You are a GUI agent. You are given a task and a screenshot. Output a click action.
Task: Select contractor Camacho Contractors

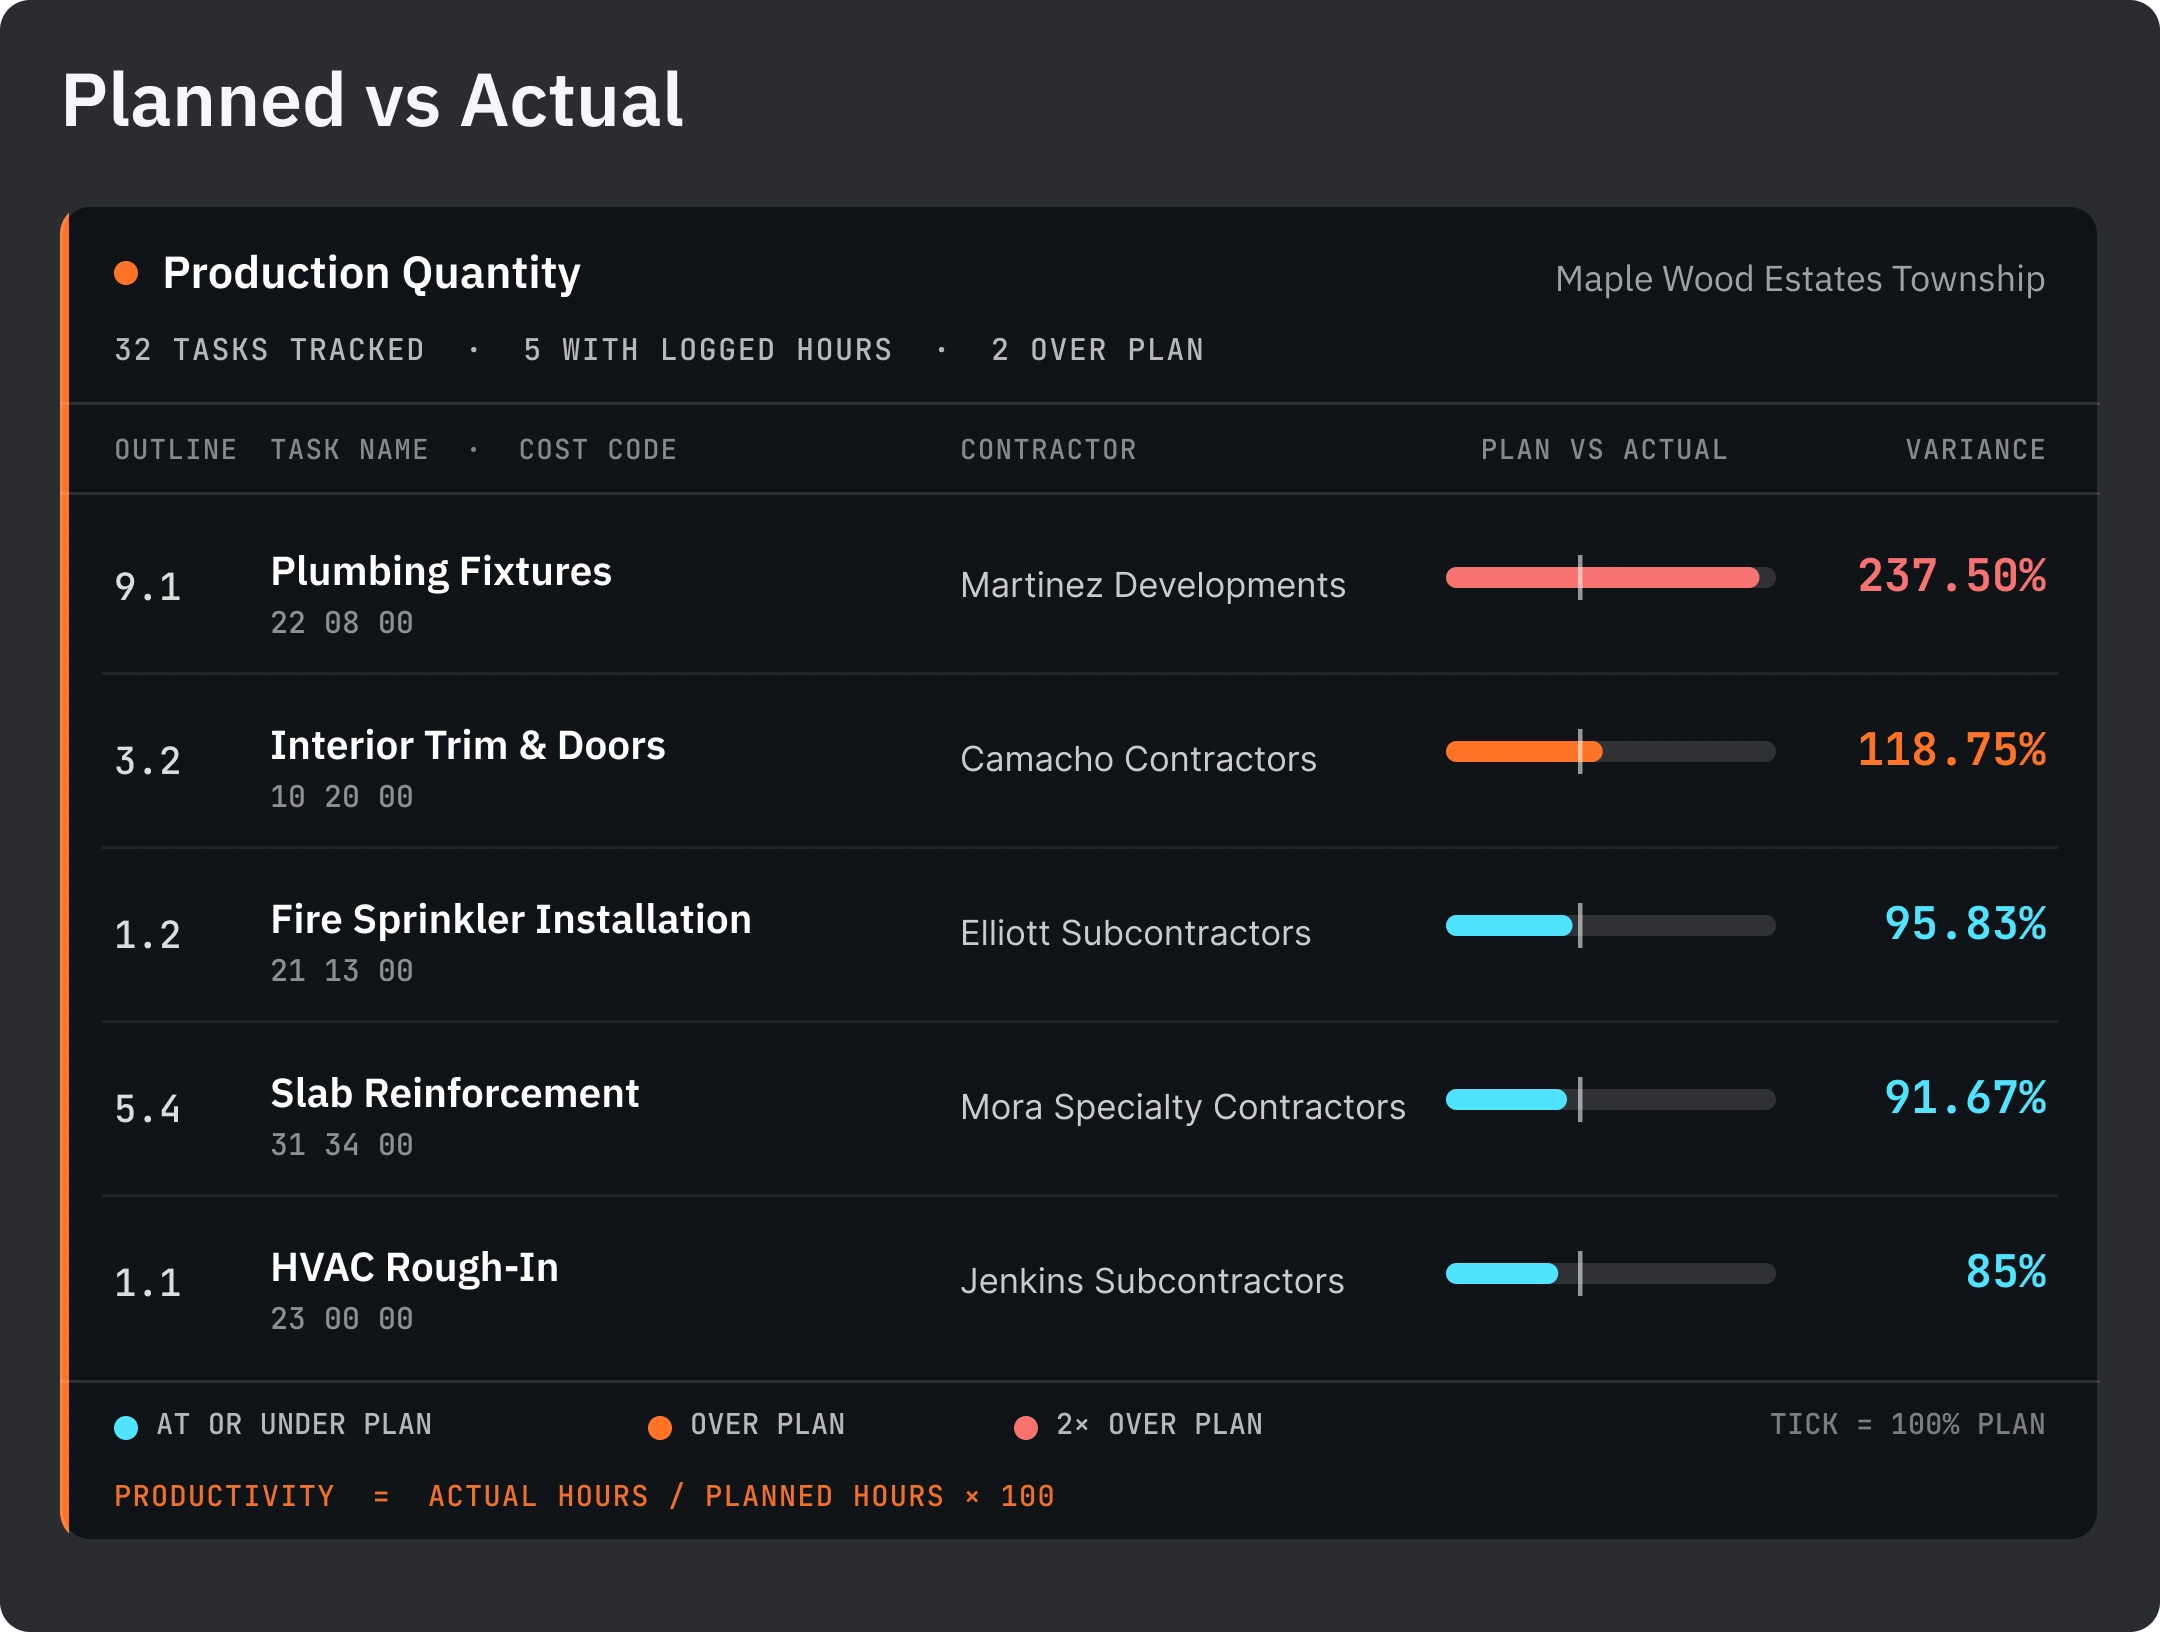click(x=1139, y=759)
